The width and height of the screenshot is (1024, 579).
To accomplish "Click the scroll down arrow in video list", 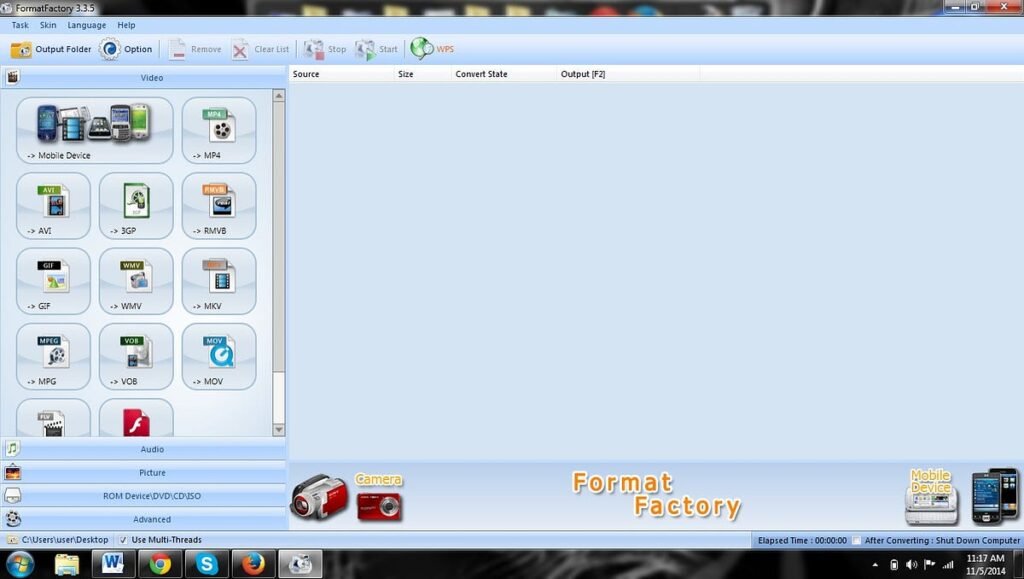I will [x=279, y=430].
